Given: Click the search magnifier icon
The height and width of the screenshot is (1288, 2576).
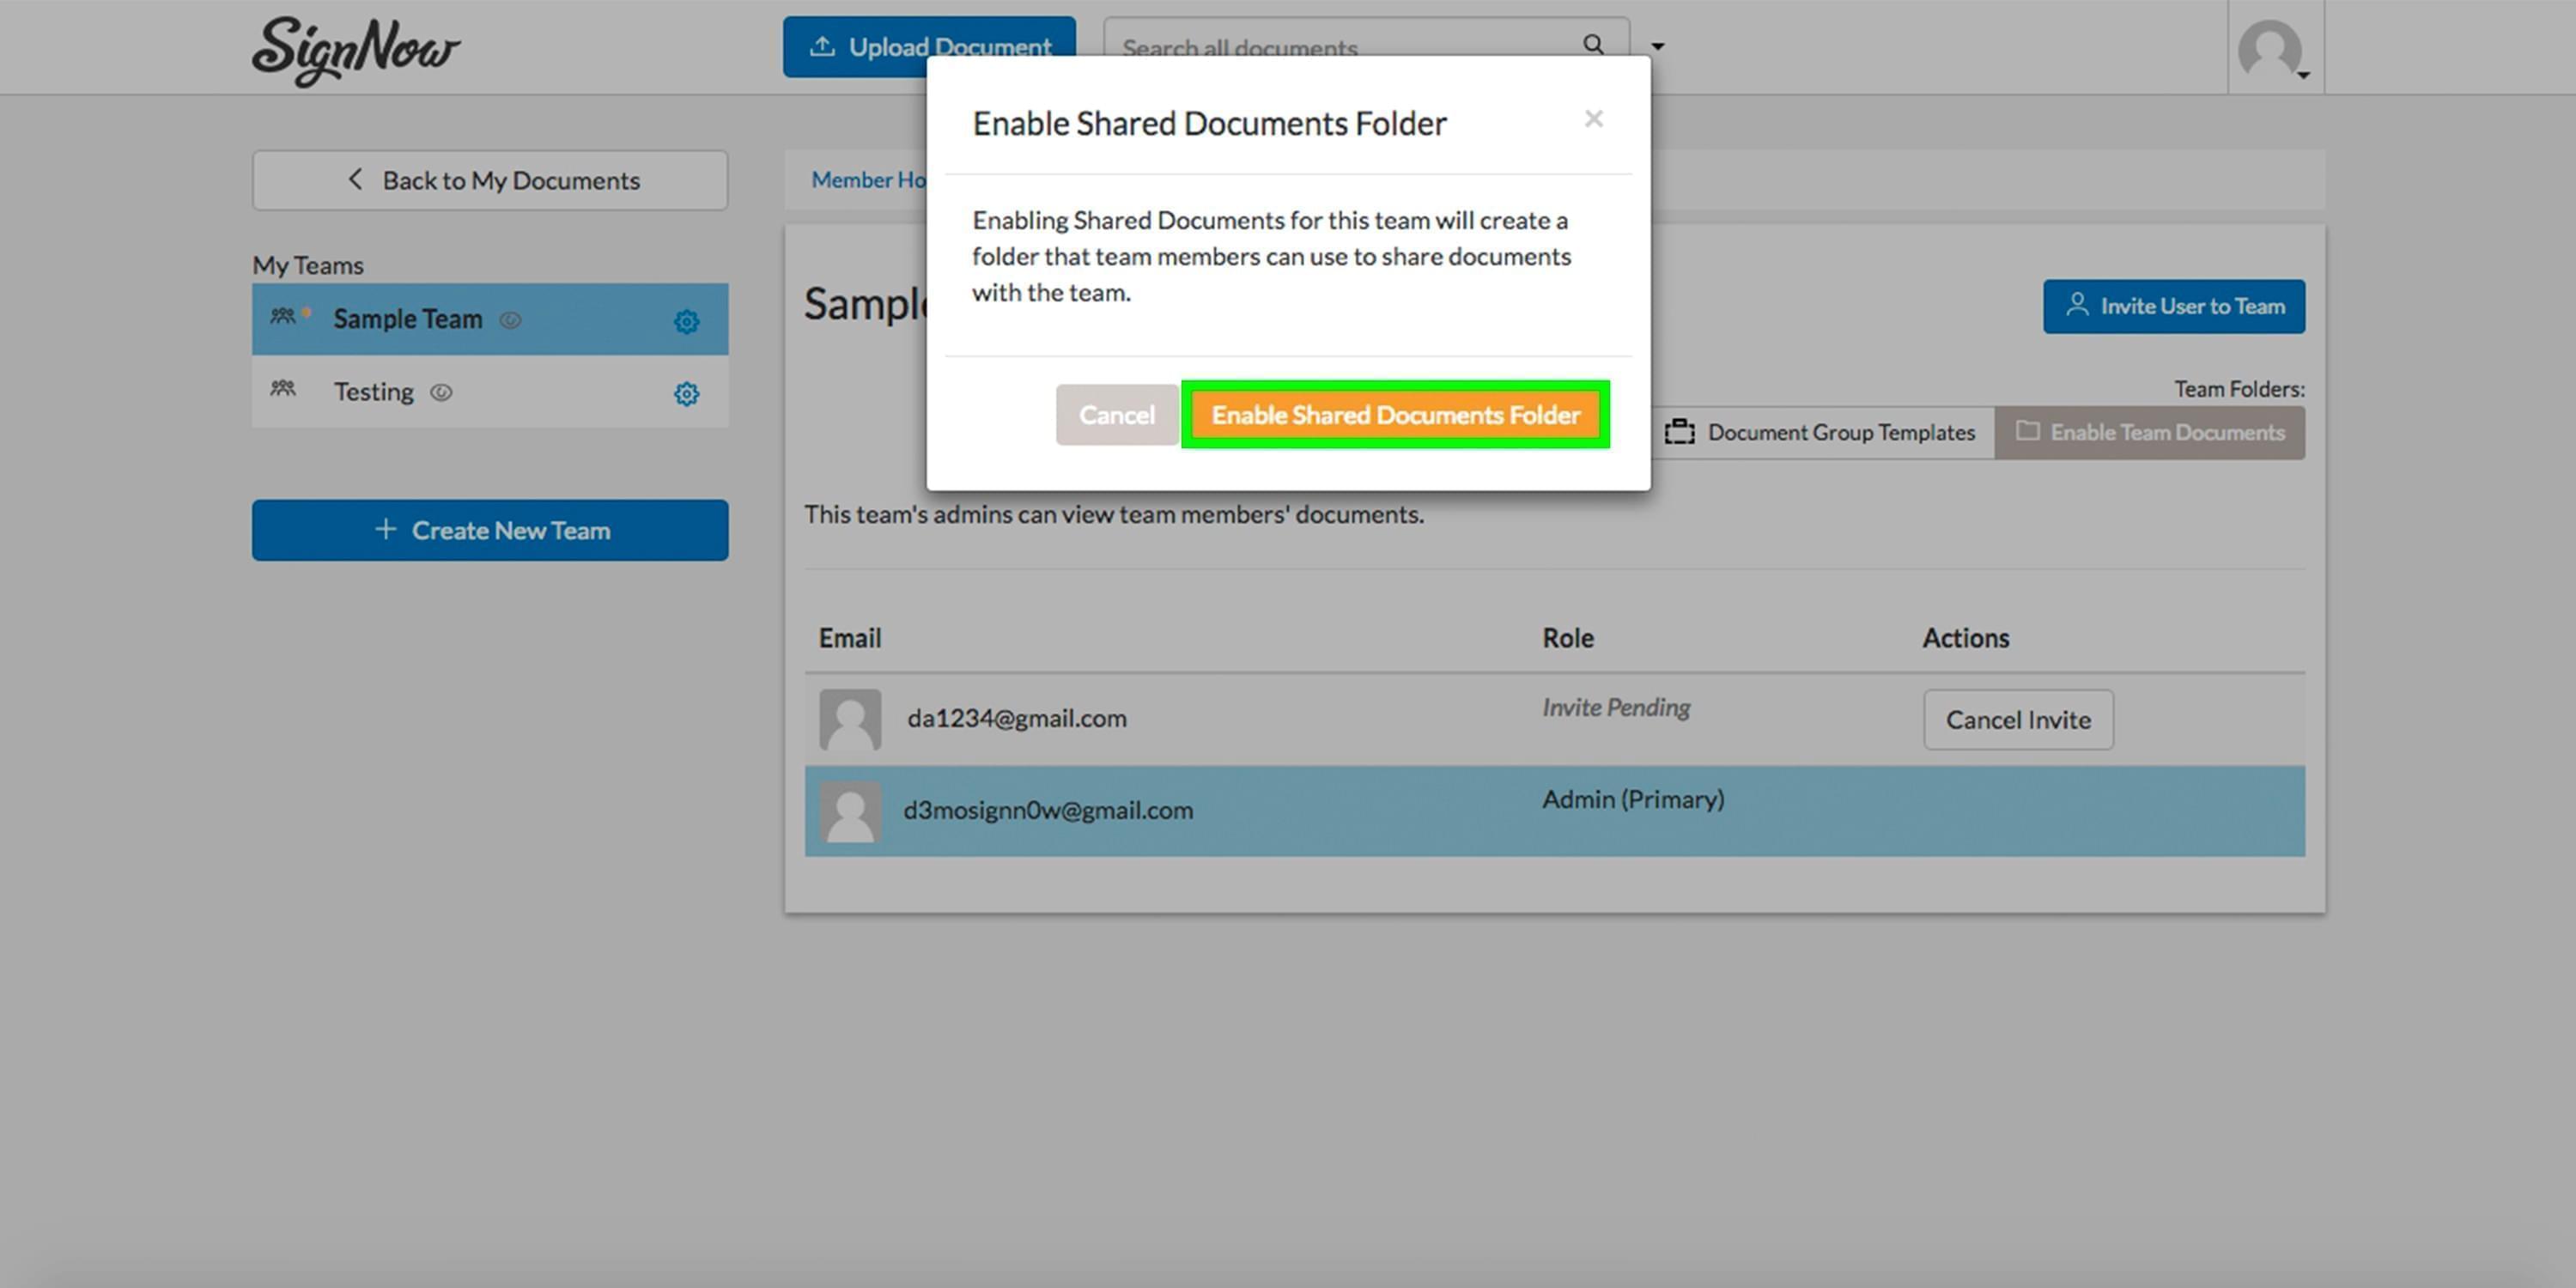Looking at the screenshot, I should (x=1594, y=45).
